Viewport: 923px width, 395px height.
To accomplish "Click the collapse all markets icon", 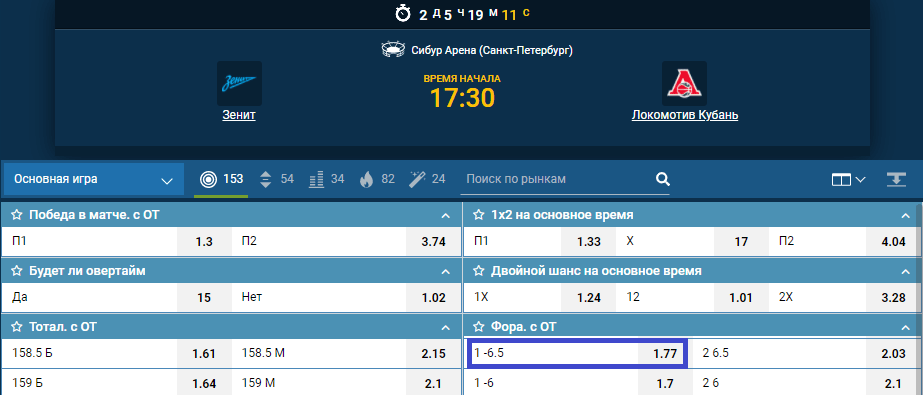I will point(896,180).
